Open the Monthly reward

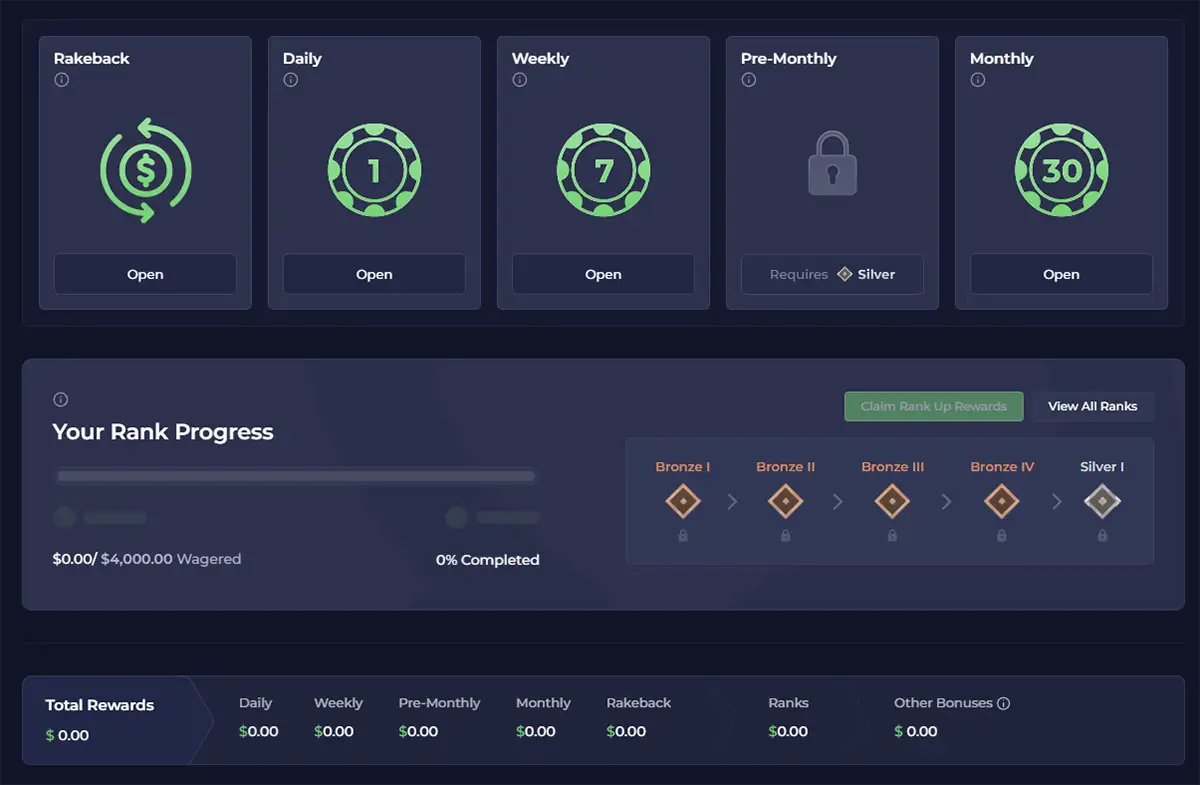[x=1061, y=274]
